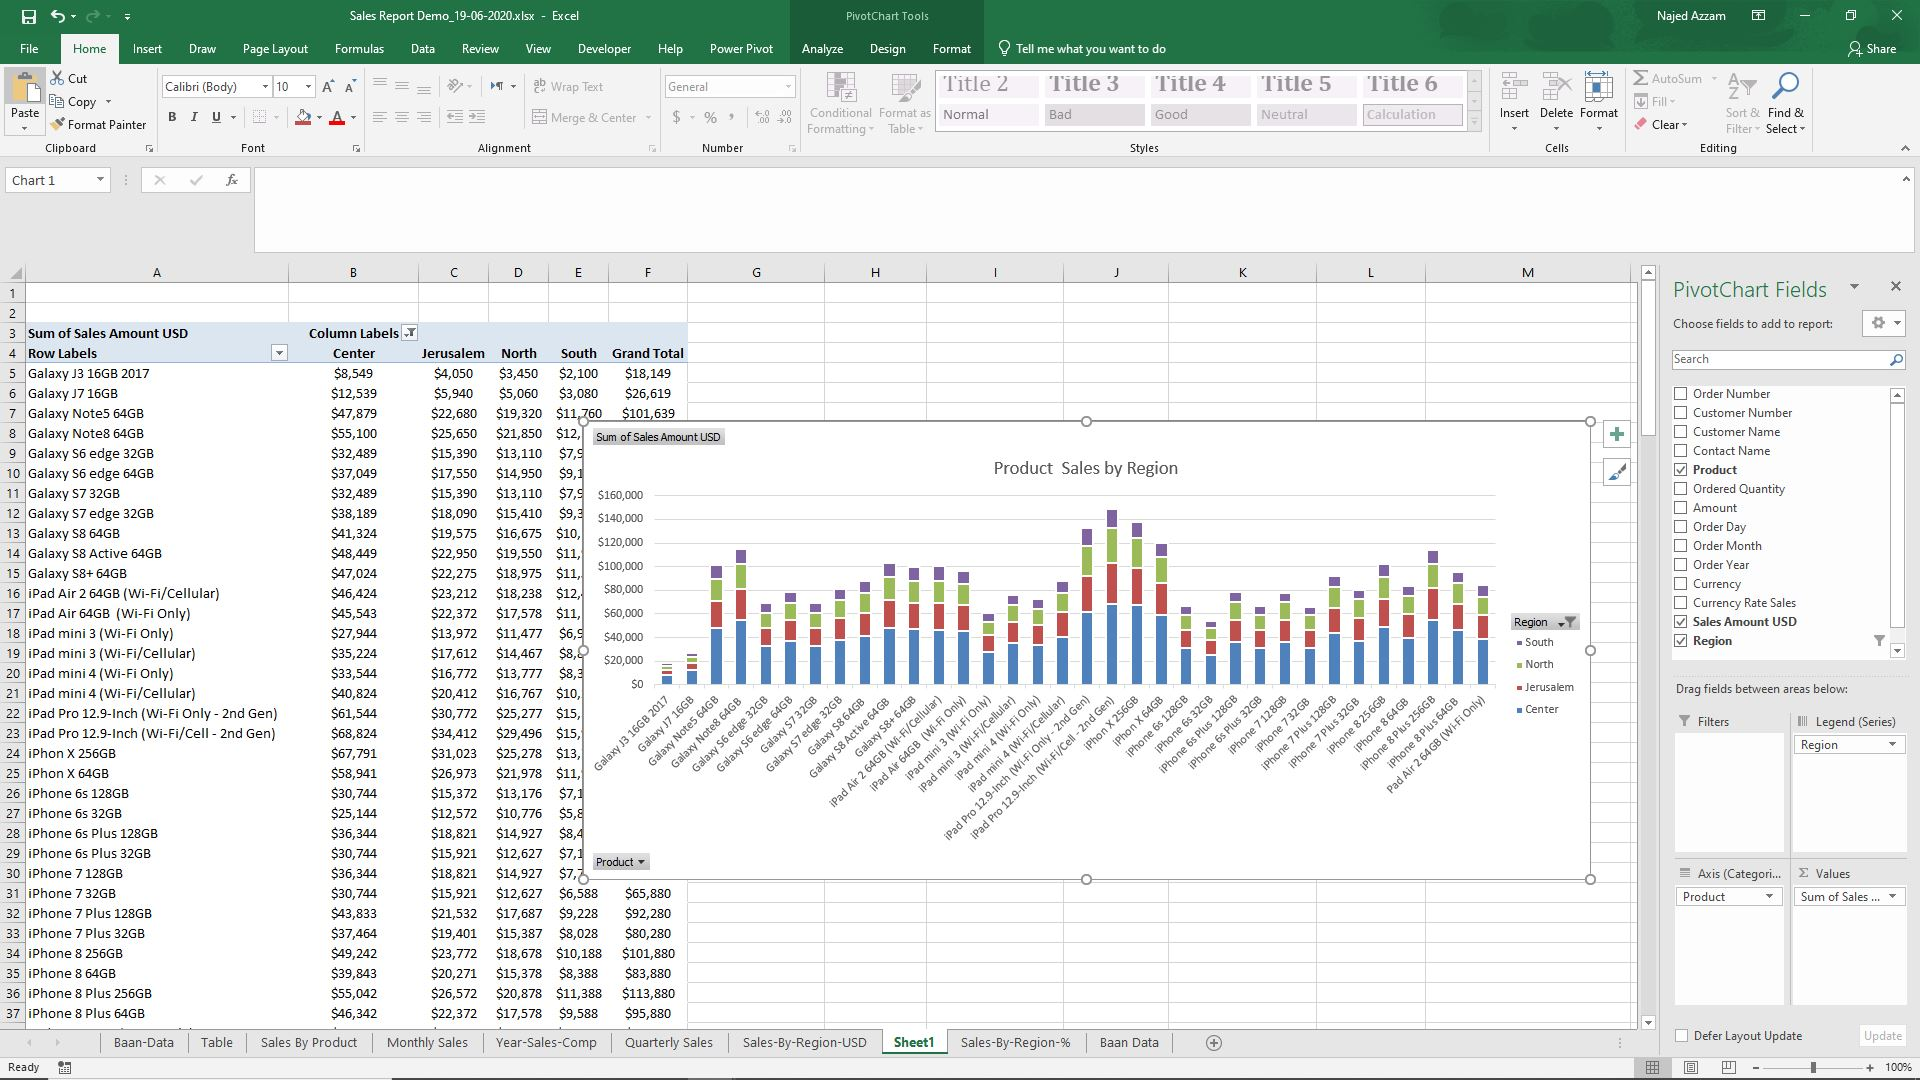This screenshot has height=1080, width=1920.
Task: Click the Clear button in Editing
Action: tap(1661, 124)
